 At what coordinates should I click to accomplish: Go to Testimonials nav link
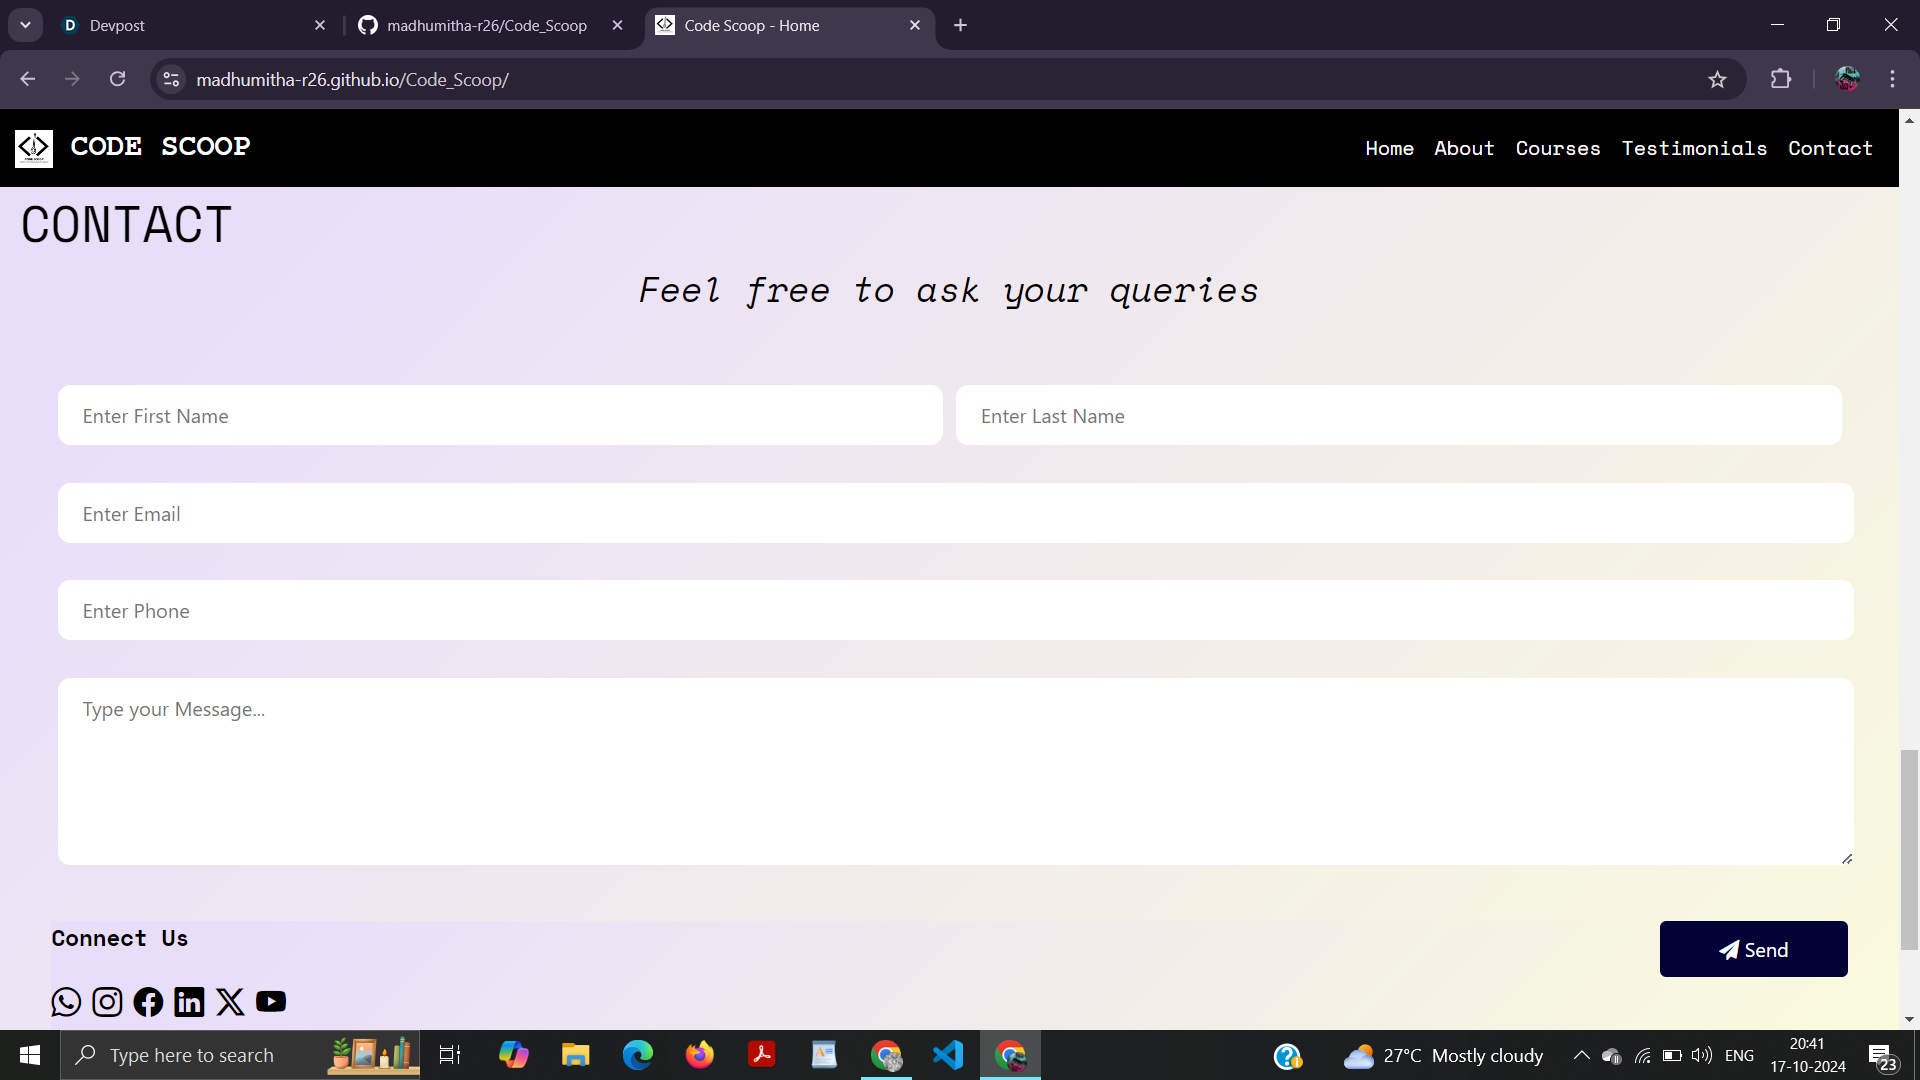click(x=1694, y=148)
